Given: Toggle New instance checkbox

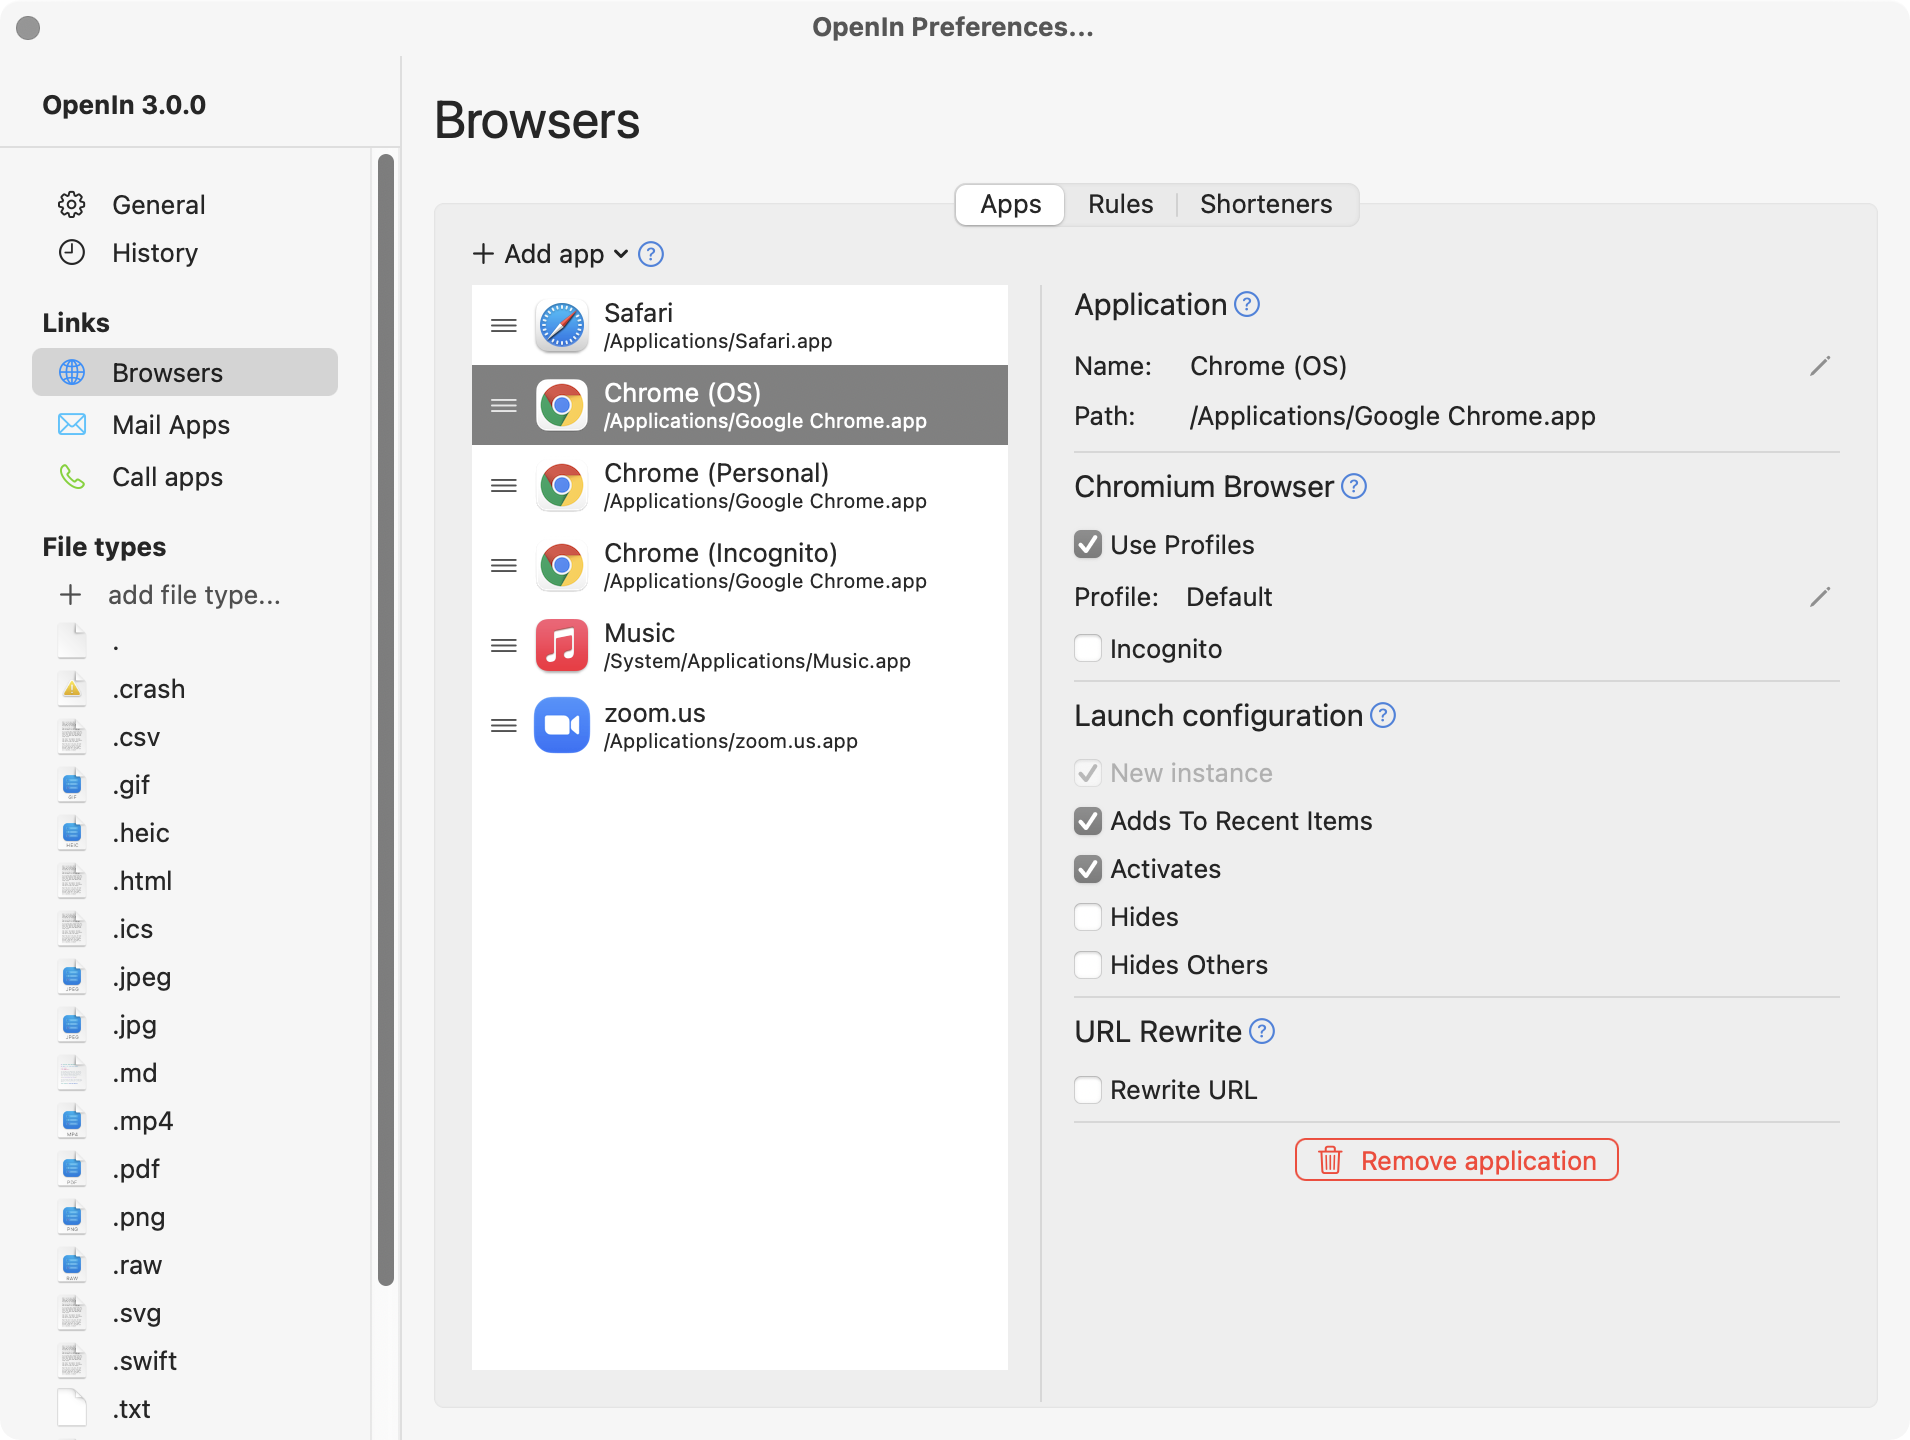Looking at the screenshot, I should [1088, 772].
